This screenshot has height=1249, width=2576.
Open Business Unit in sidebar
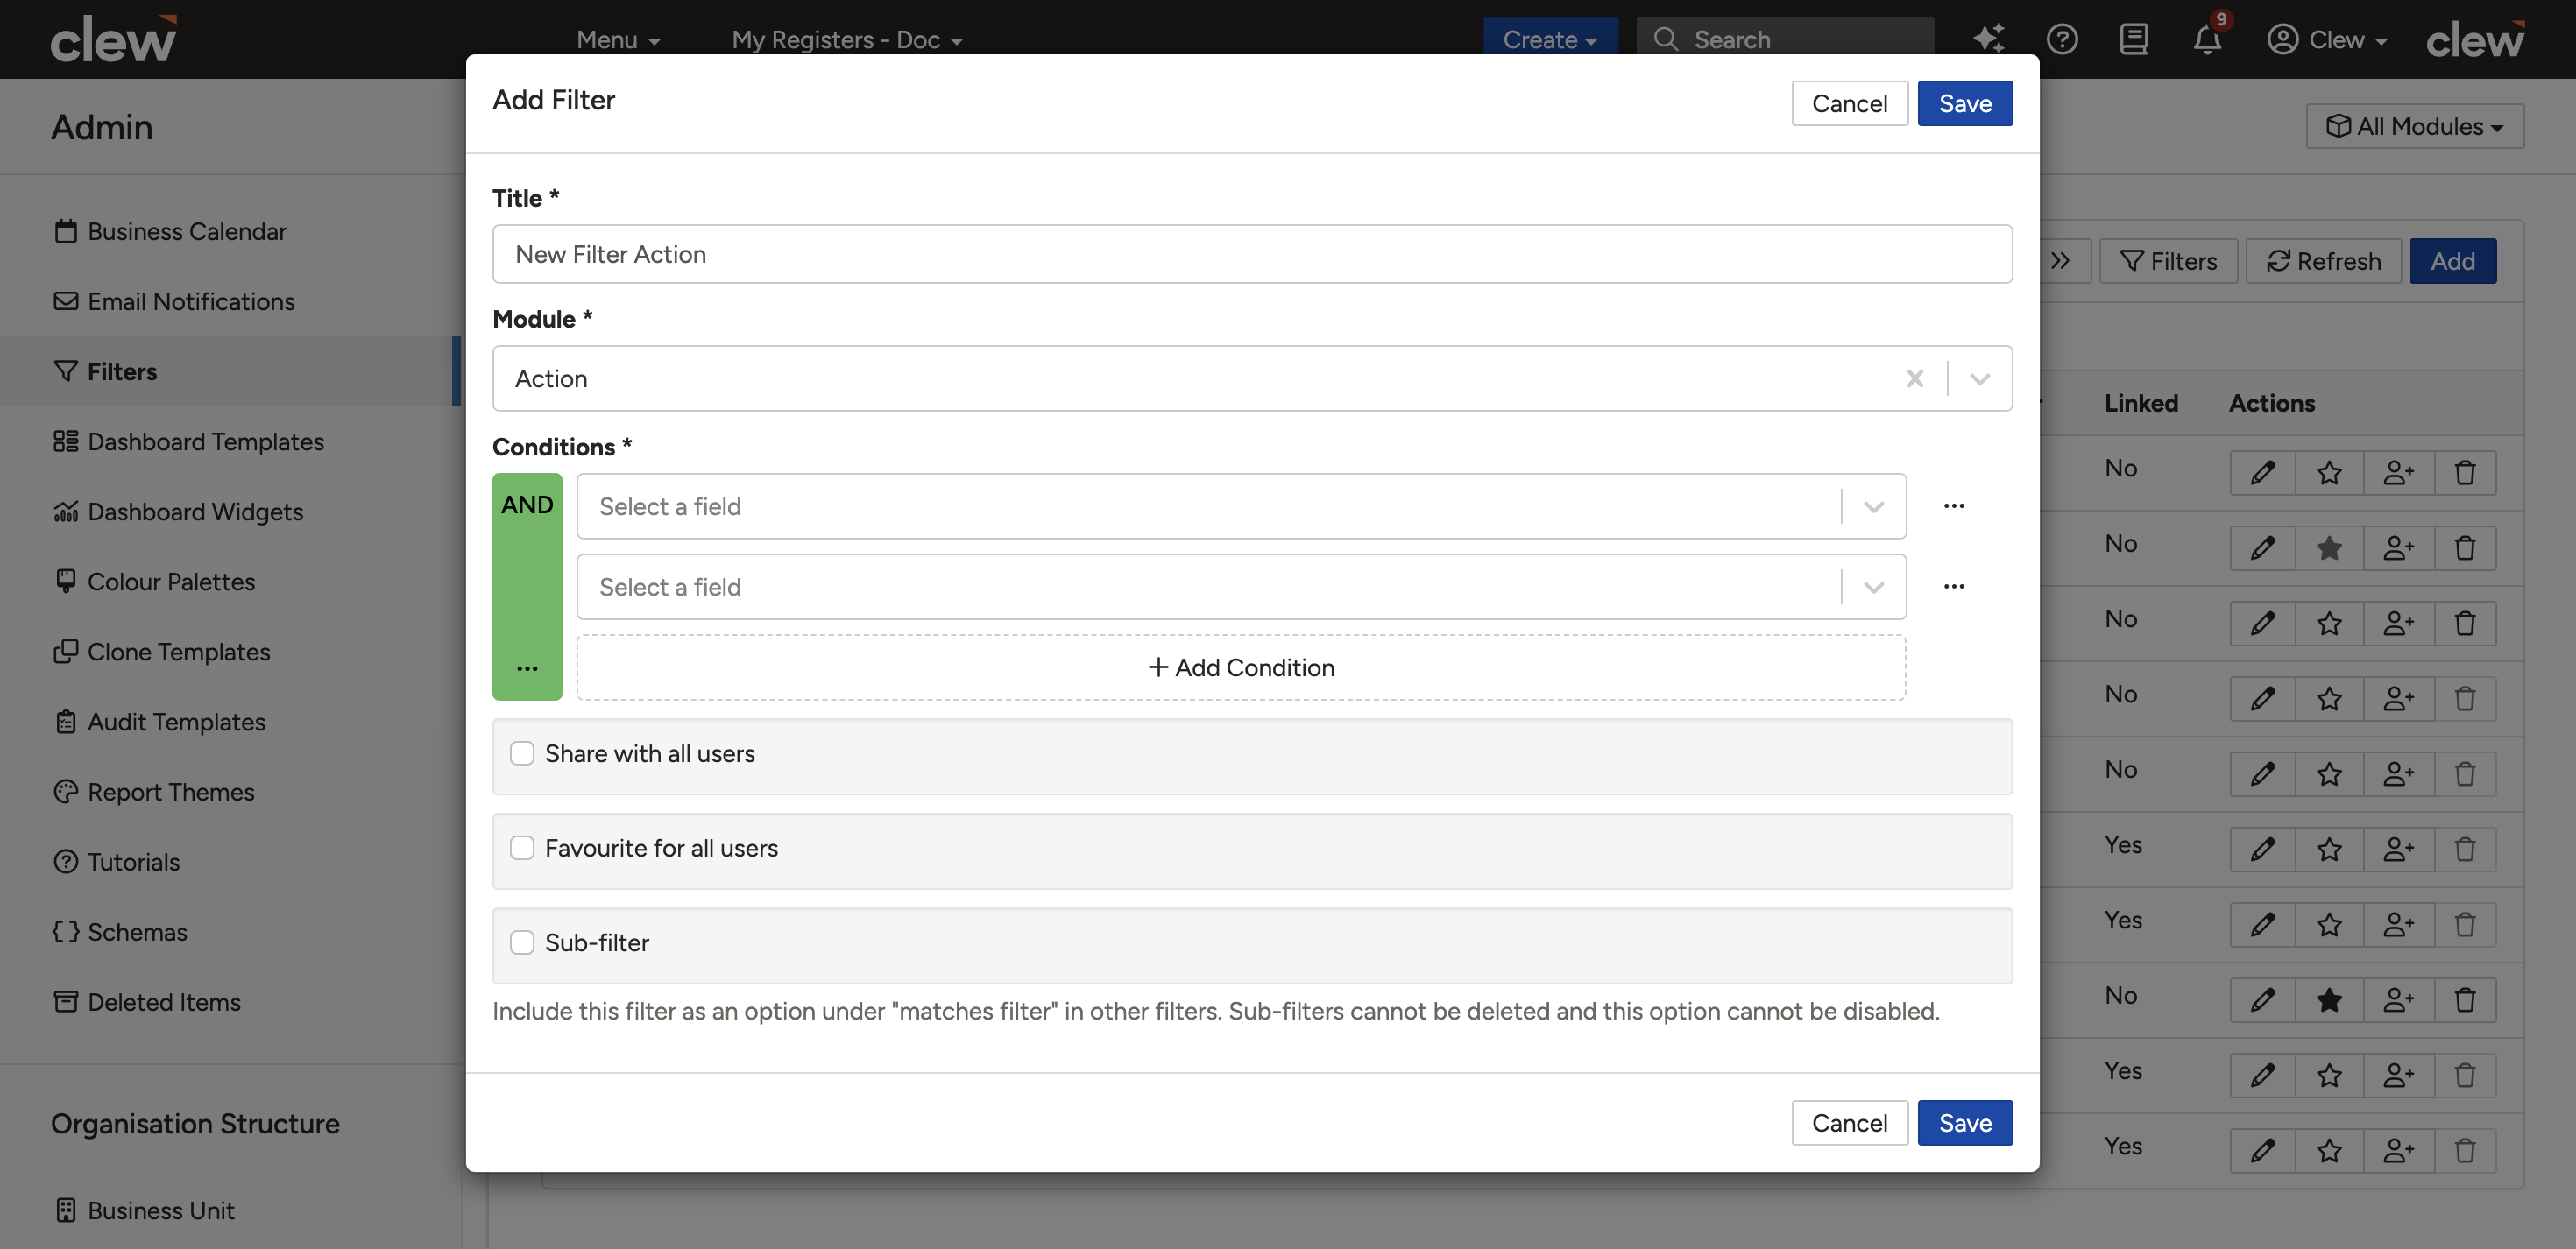click(x=144, y=1210)
